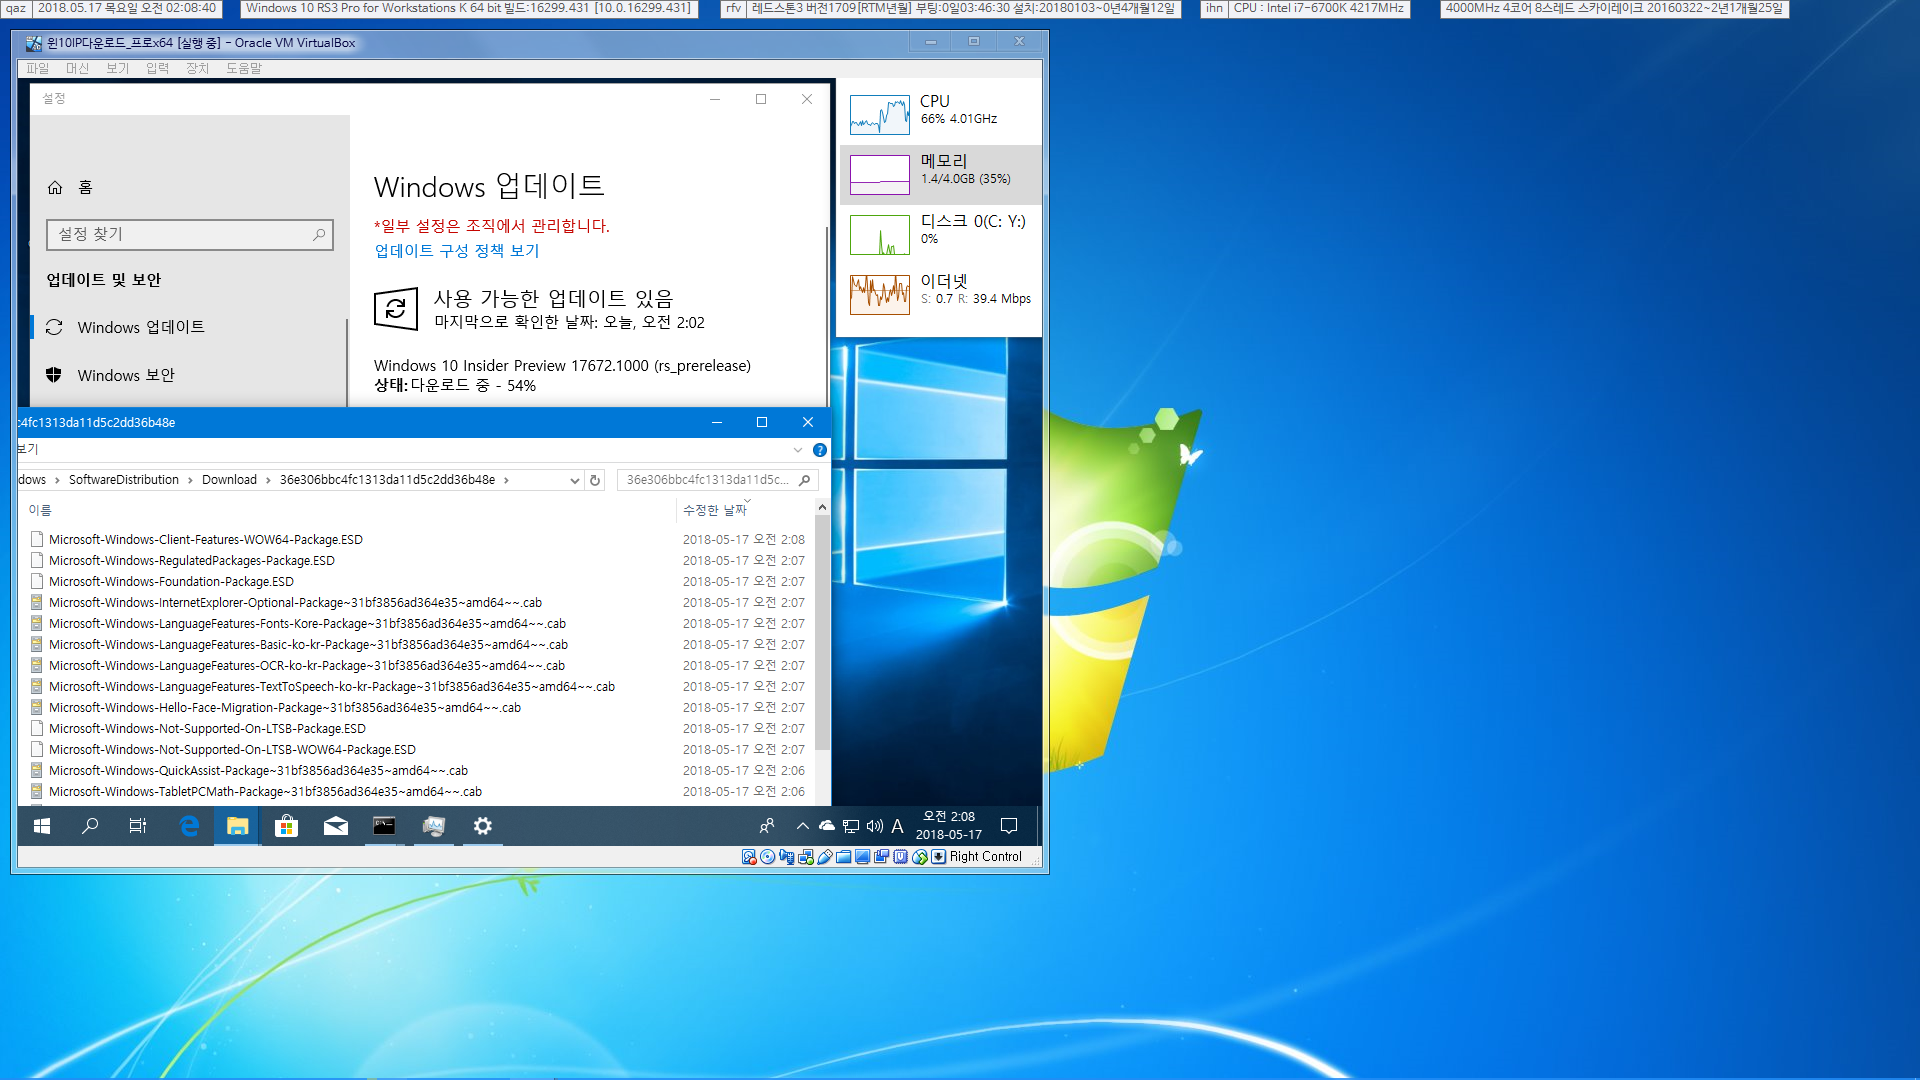Open 머신 menu in VirtualBox
The height and width of the screenshot is (1080, 1920).
[x=77, y=68]
